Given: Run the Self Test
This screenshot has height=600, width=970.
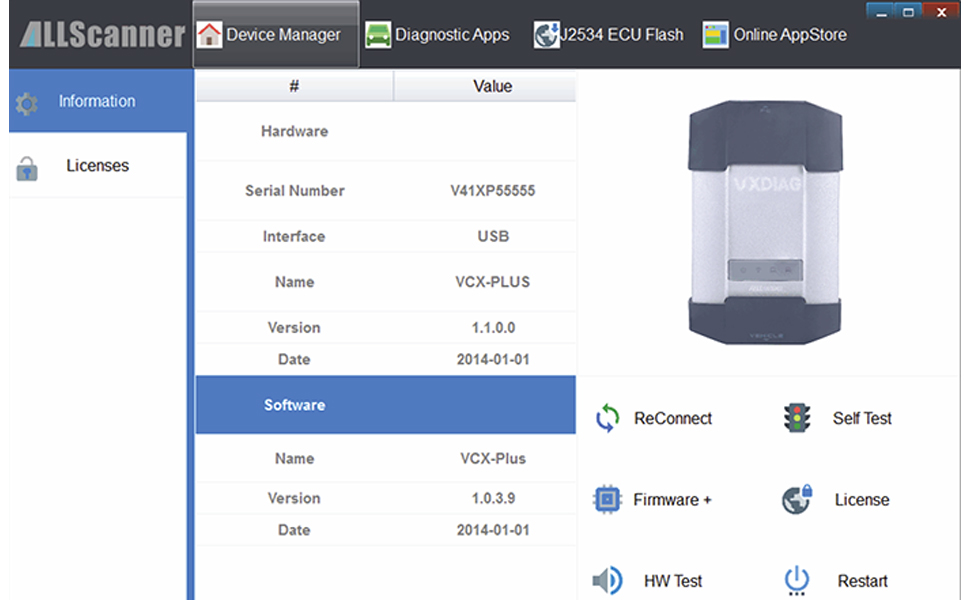Looking at the screenshot, I should tap(862, 419).
